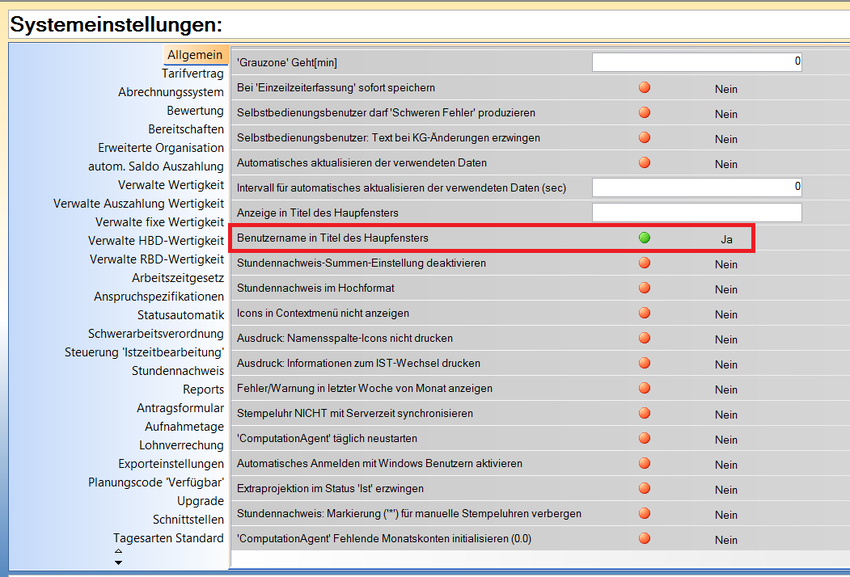Click the 'Grauzone Geht[min]' value field

pyautogui.click(x=697, y=62)
